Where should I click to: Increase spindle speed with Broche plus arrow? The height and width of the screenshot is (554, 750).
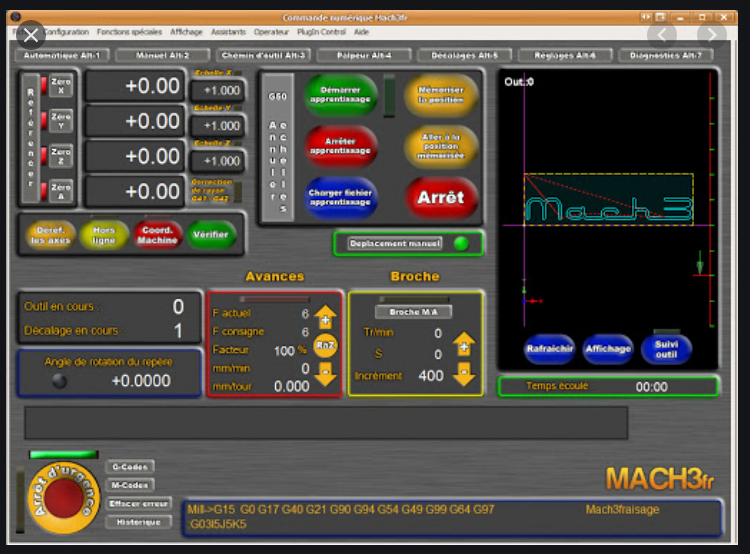[x=463, y=345]
